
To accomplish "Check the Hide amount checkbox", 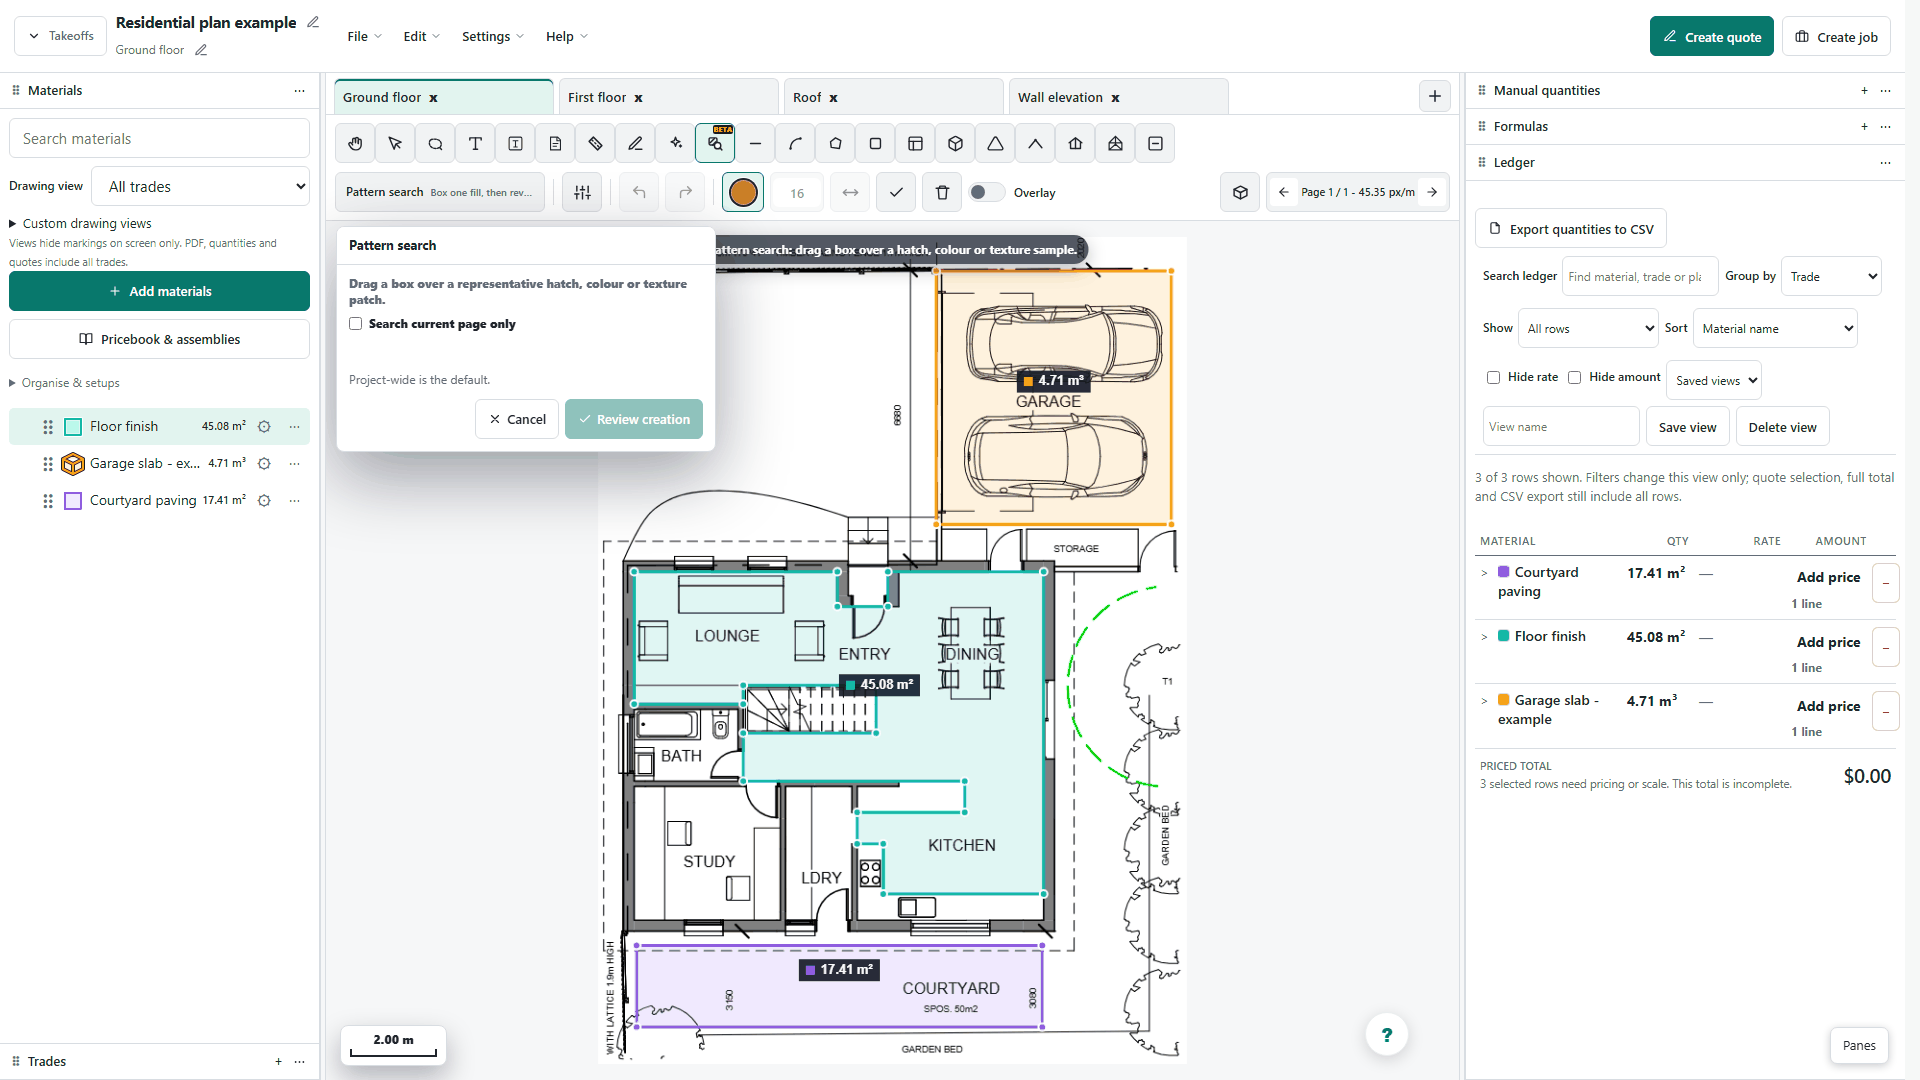I will [x=1574, y=378].
